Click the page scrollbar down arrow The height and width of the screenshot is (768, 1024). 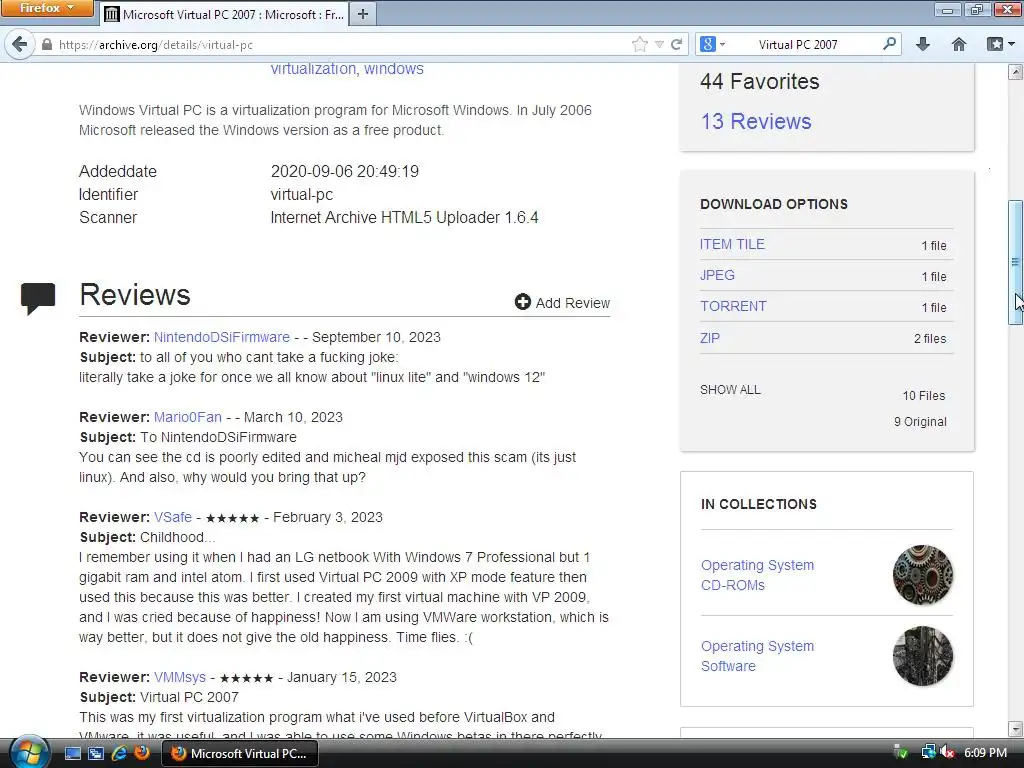coord(1015,728)
